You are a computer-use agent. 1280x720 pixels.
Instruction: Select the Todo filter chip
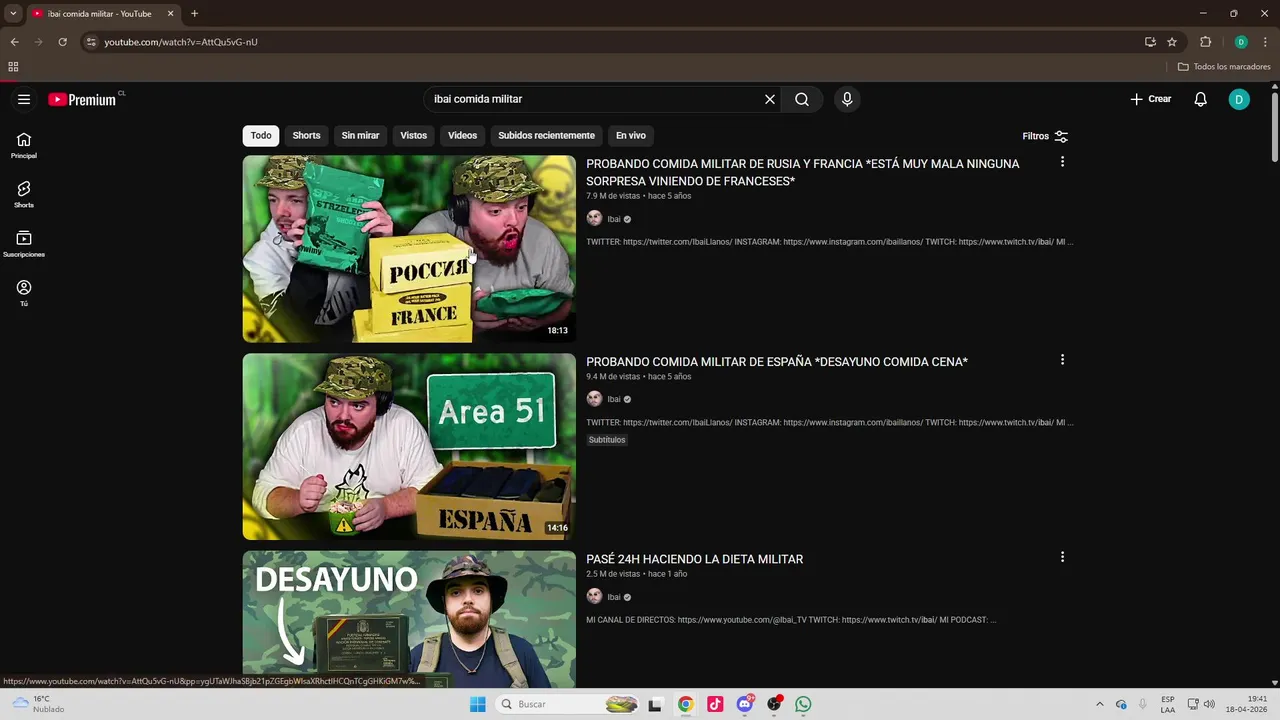261,136
